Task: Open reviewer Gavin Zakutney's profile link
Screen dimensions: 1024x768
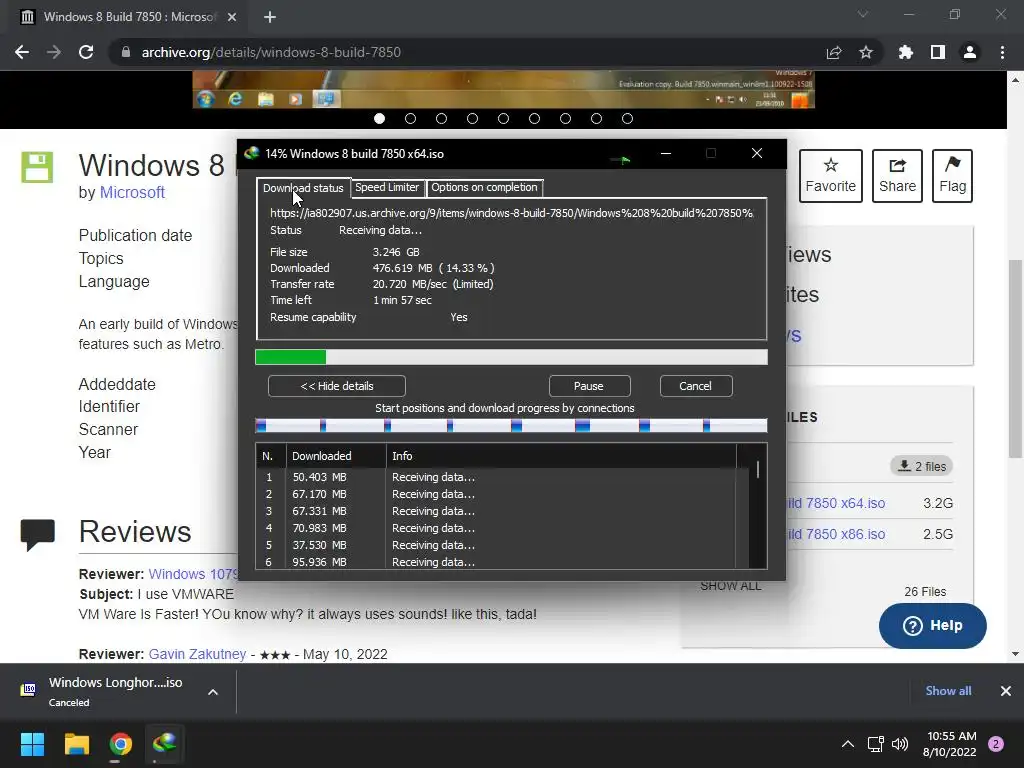Action: [x=197, y=654]
